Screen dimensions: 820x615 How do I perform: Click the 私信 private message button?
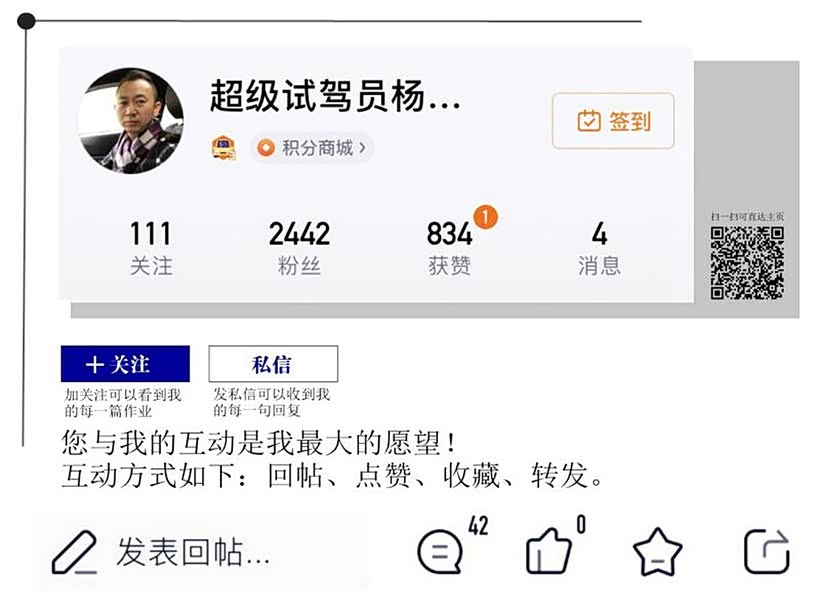point(273,364)
